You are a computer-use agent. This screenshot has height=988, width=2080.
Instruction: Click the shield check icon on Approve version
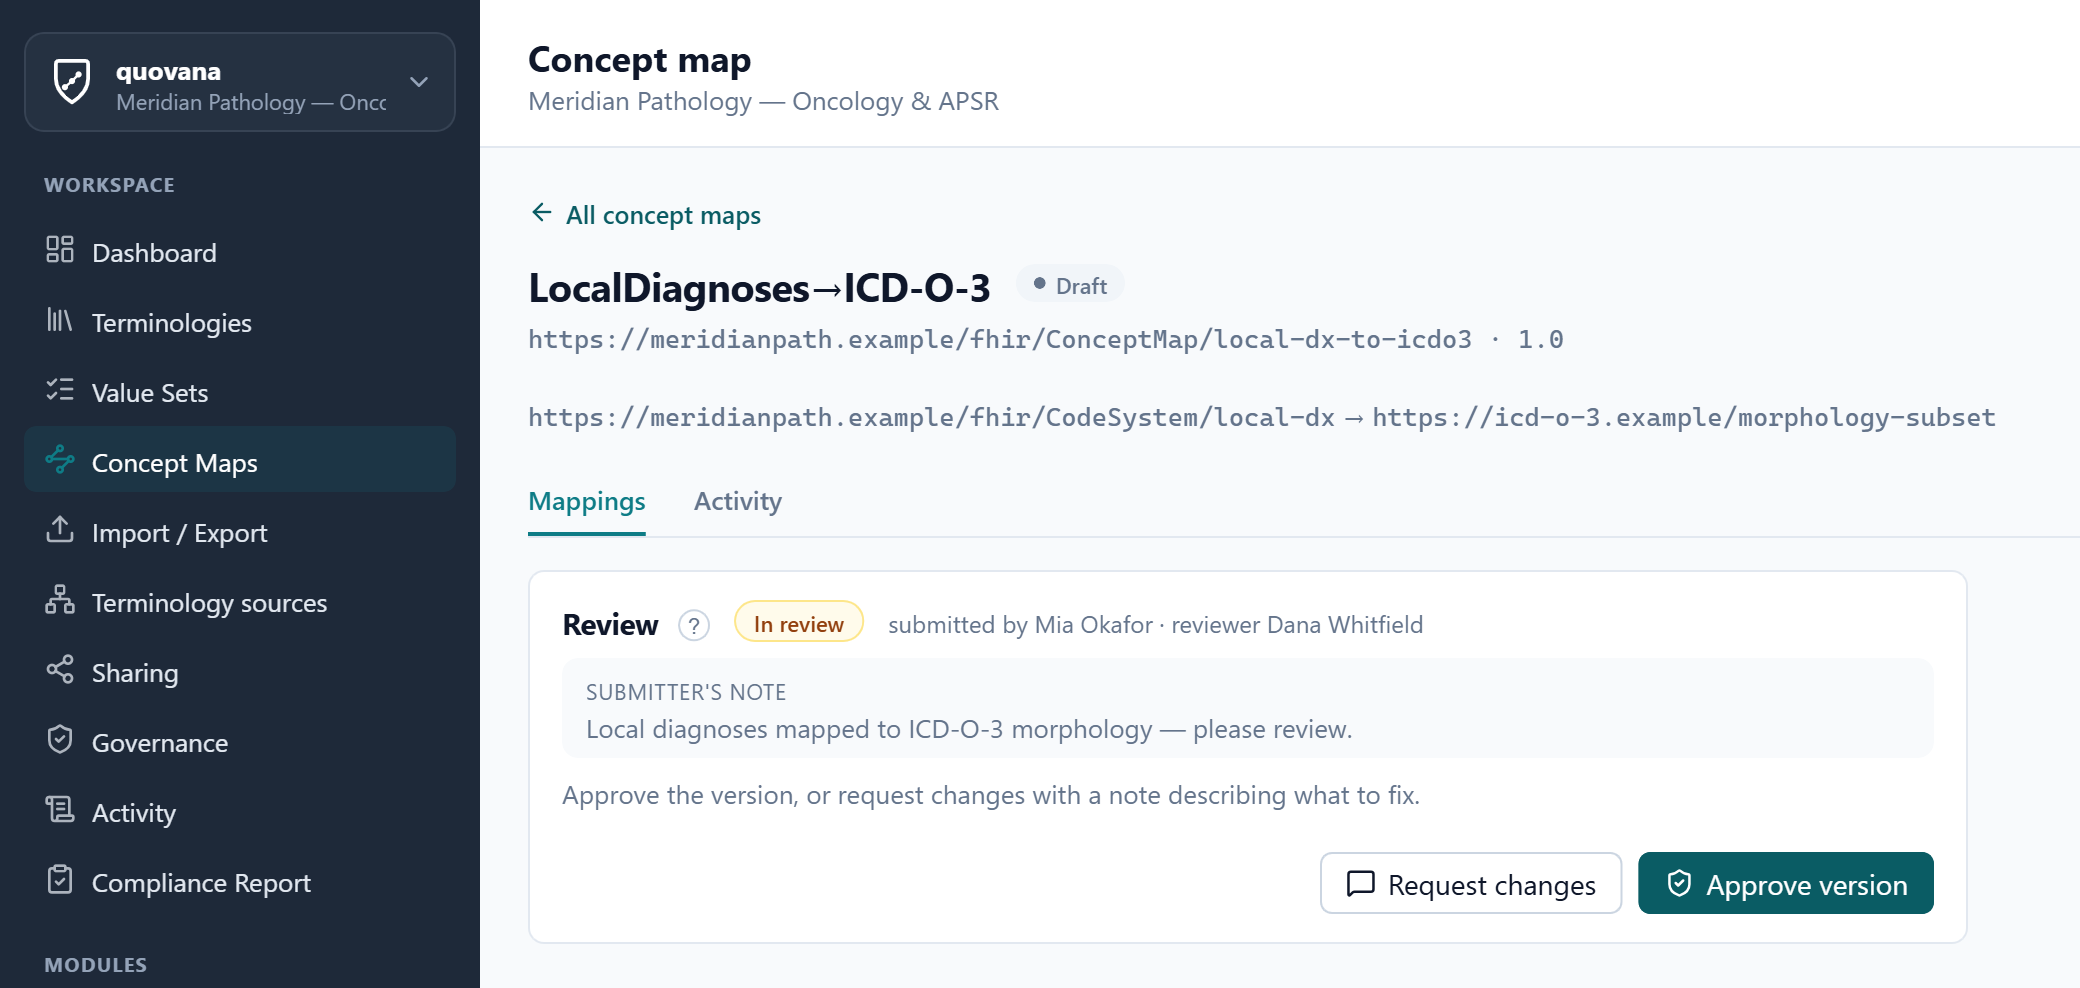tap(1680, 883)
